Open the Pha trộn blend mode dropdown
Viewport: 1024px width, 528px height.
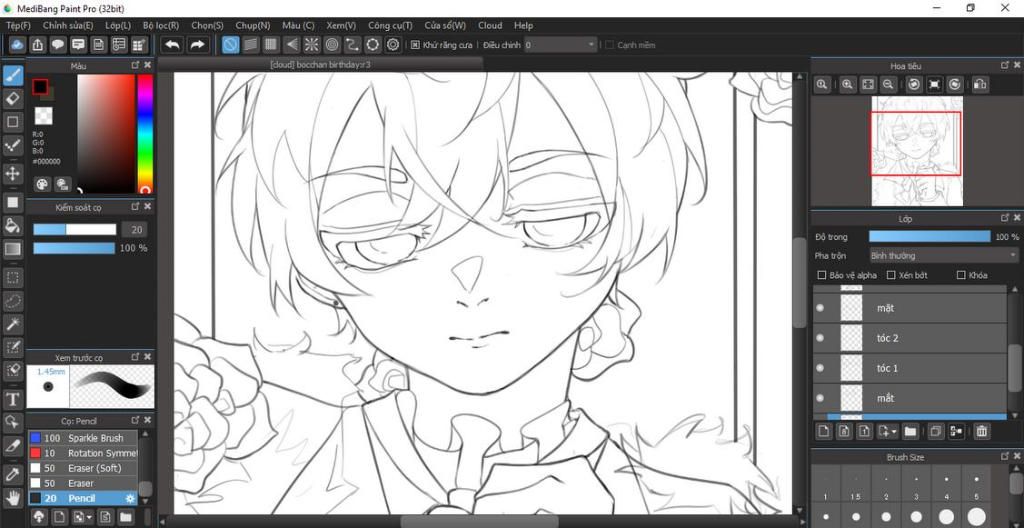(x=944, y=256)
